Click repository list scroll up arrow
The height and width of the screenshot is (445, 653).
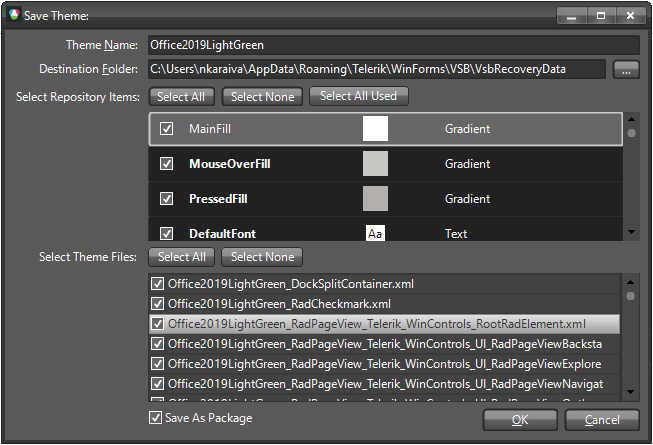click(x=631, y=119)
